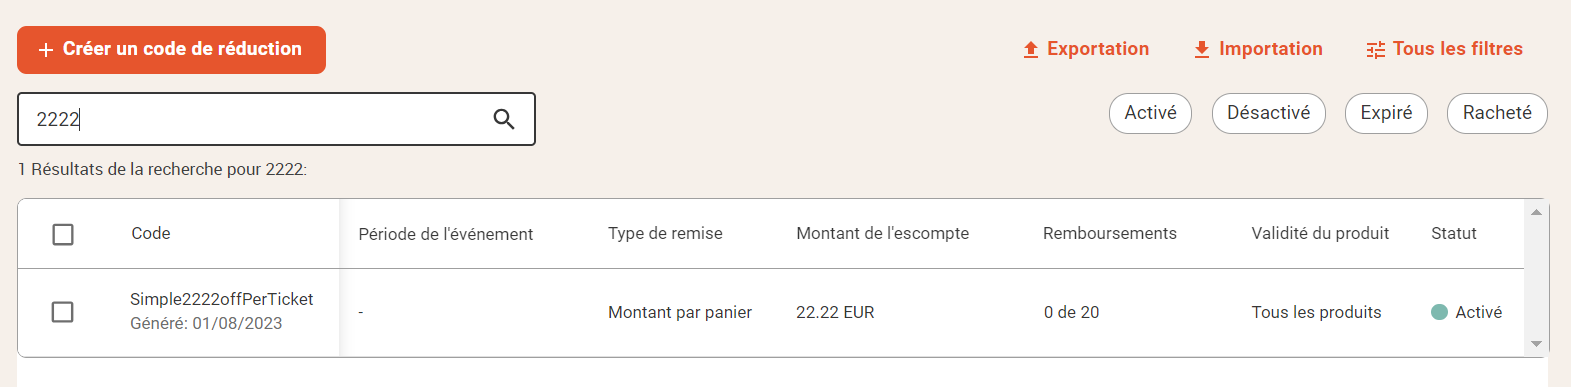1571x387 pixels.
Task: Toggle the Désactivé filter chip
Action: coord(1268,113)
